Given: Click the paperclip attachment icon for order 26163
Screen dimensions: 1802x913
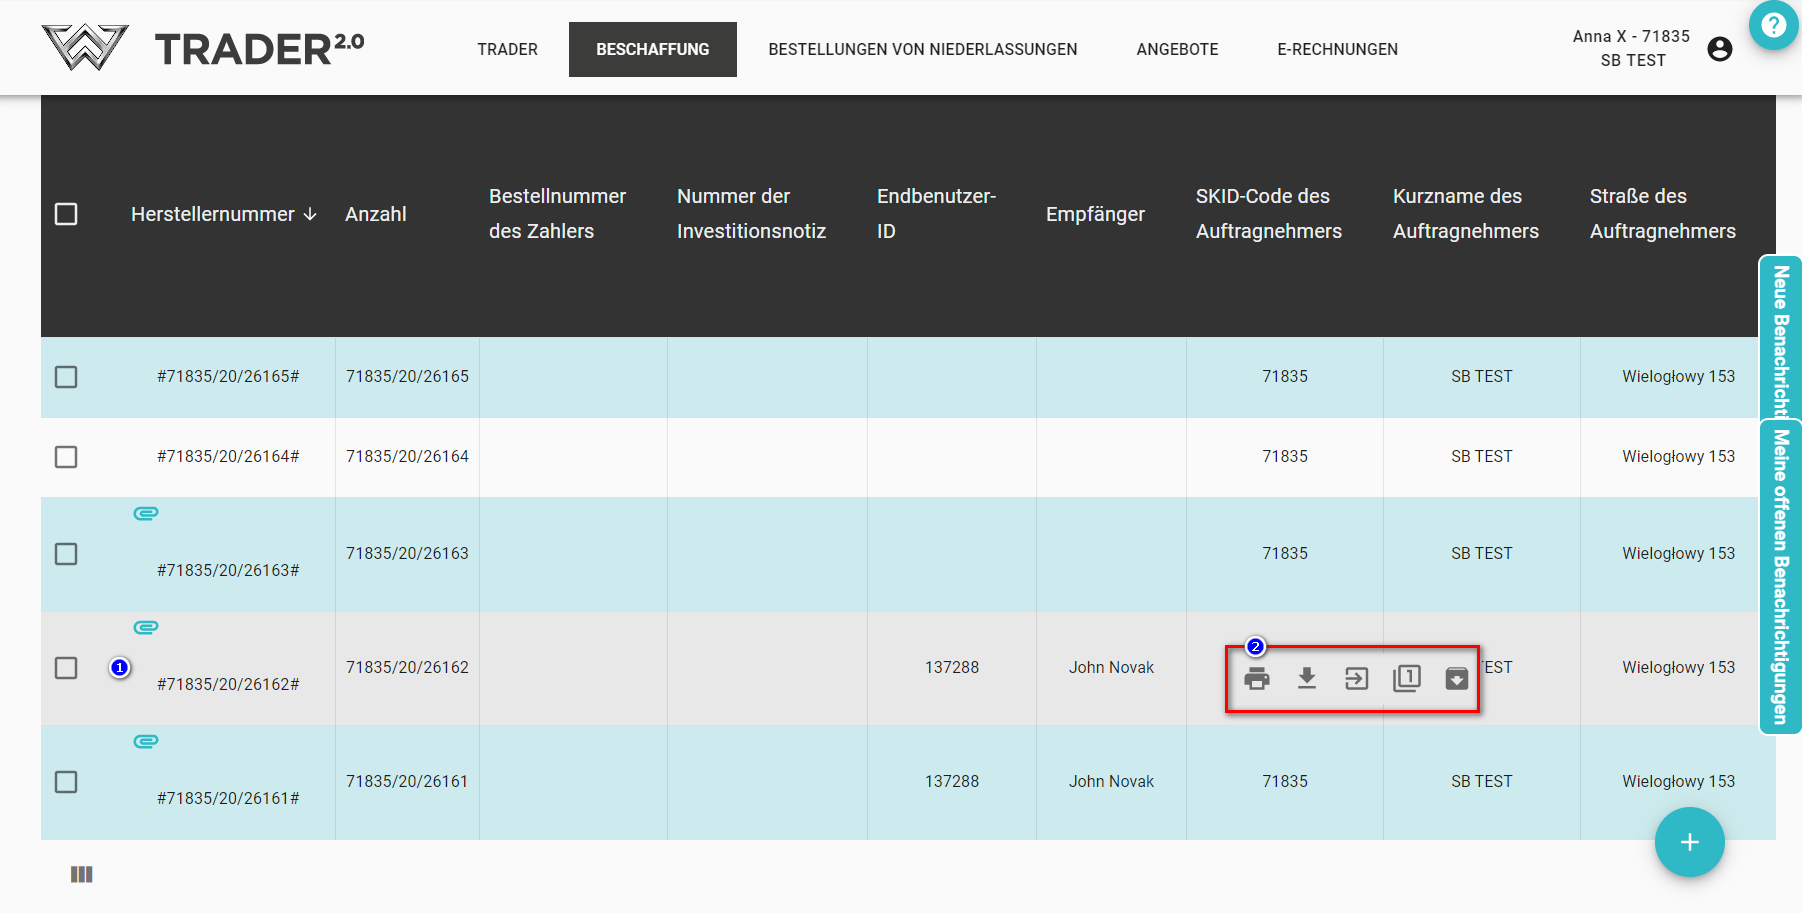Looking at the screenshot, I should 146,514.
